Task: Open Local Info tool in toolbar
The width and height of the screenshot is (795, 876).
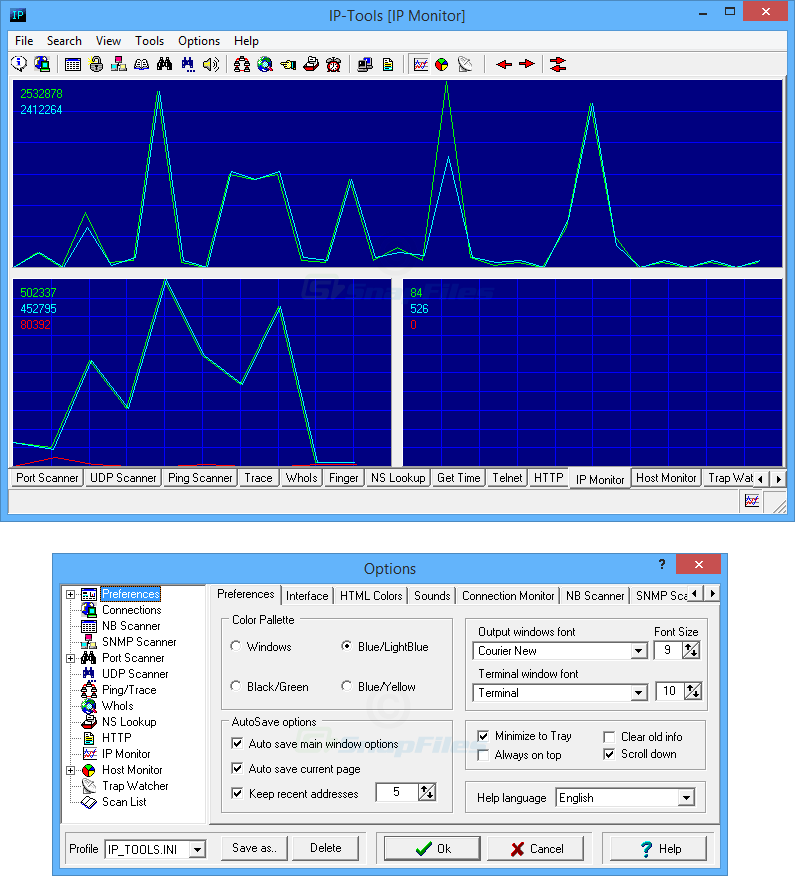Action: coord(19,64)
